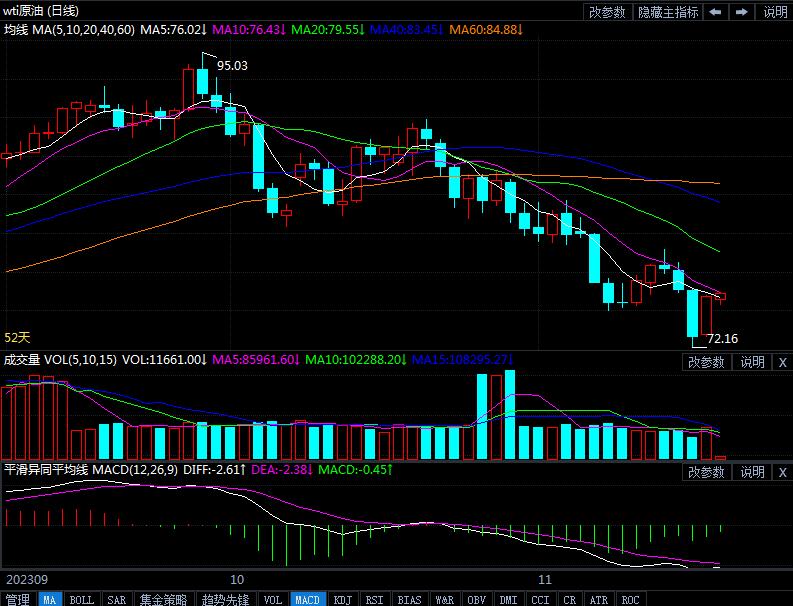Select the BIAS indicator tab
Viewport: 793px width, 606px height.
pyautogui.click(x=409, y=599)
